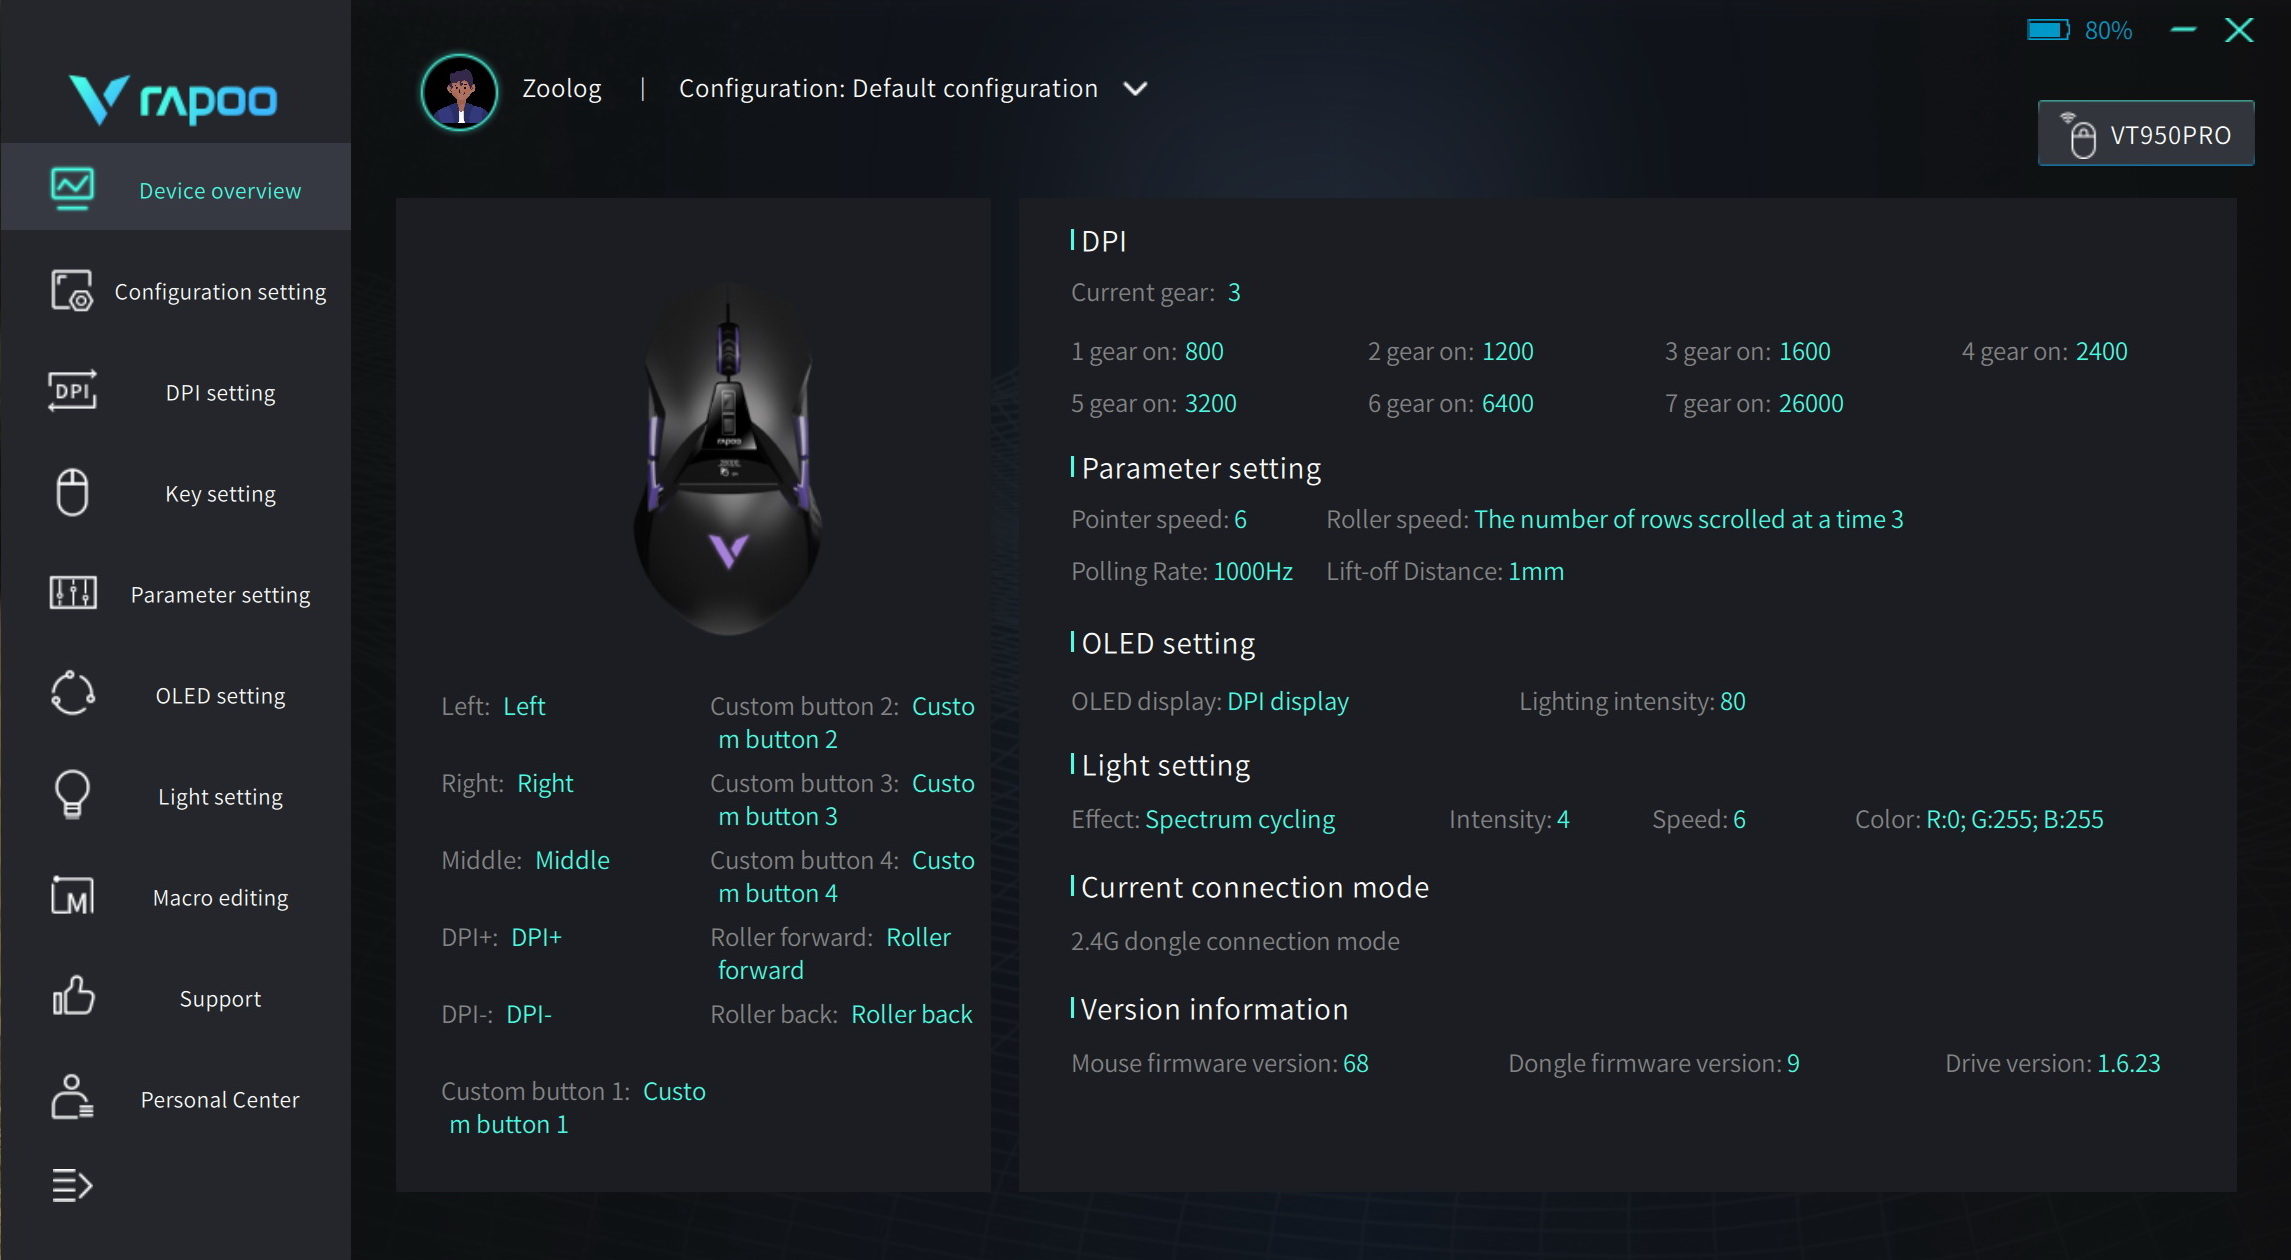Go to the Light setting menu item
2291x1260 pixels.
coord(220,797)
